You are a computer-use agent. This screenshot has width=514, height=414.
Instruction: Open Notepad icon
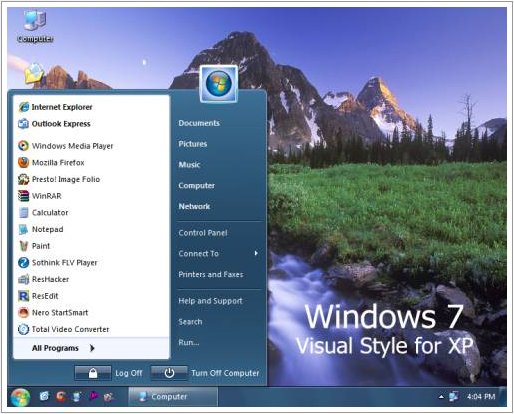pyautogui.click(x=23, y=229)
